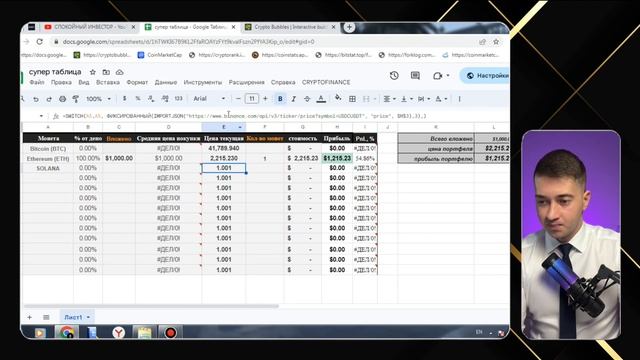Screen dimensions: 640x360
Task: Open Лист1 sheet tab
Action: tap(76, 317)
